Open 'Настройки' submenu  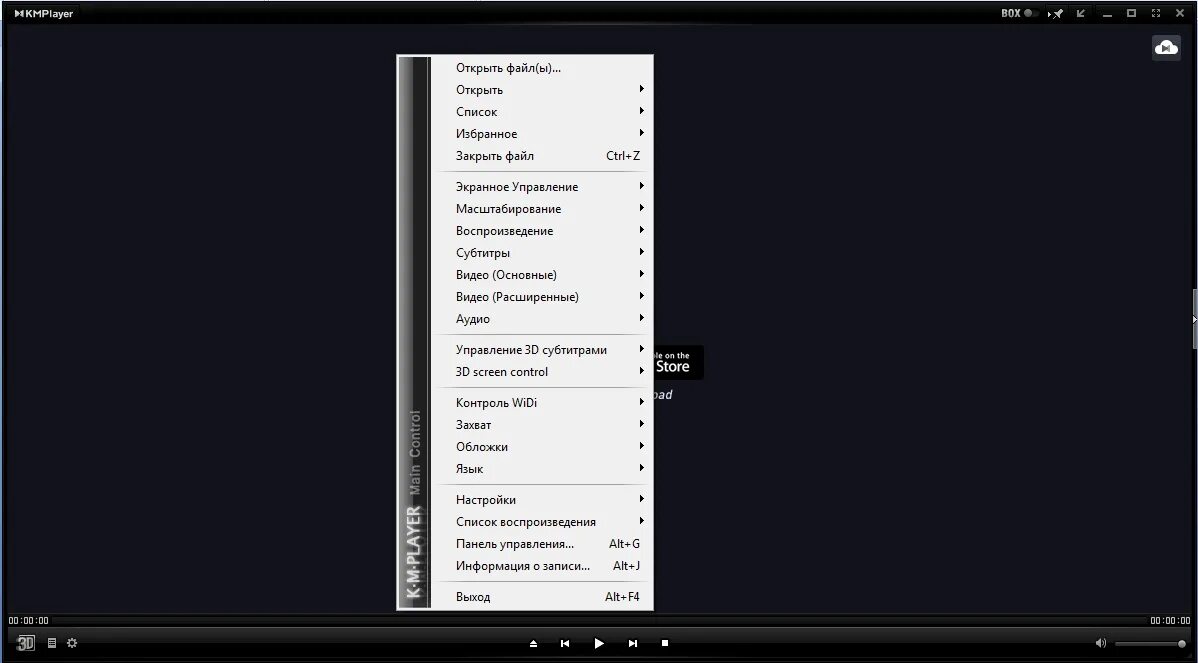click(542, 500)
